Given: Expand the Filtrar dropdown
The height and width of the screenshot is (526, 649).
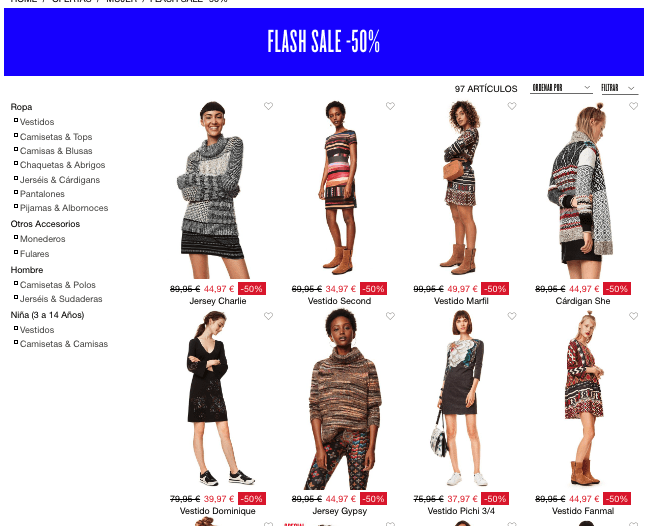Looking at the screenshot, I should [x=619, y=88].
